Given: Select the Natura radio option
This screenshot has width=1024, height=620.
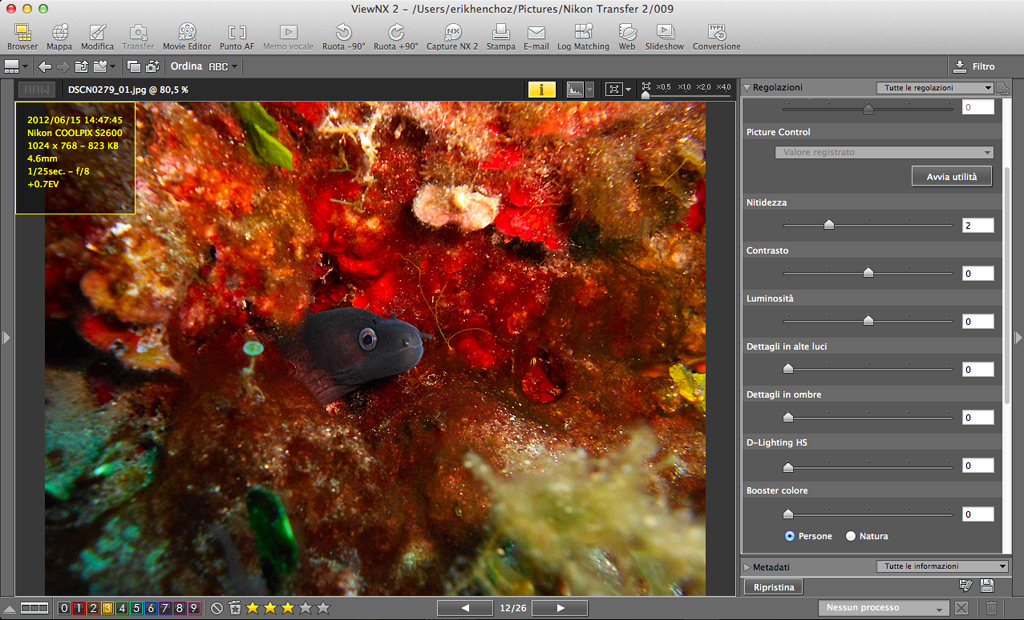Looking at the screenshot, I should pos(851,536).
